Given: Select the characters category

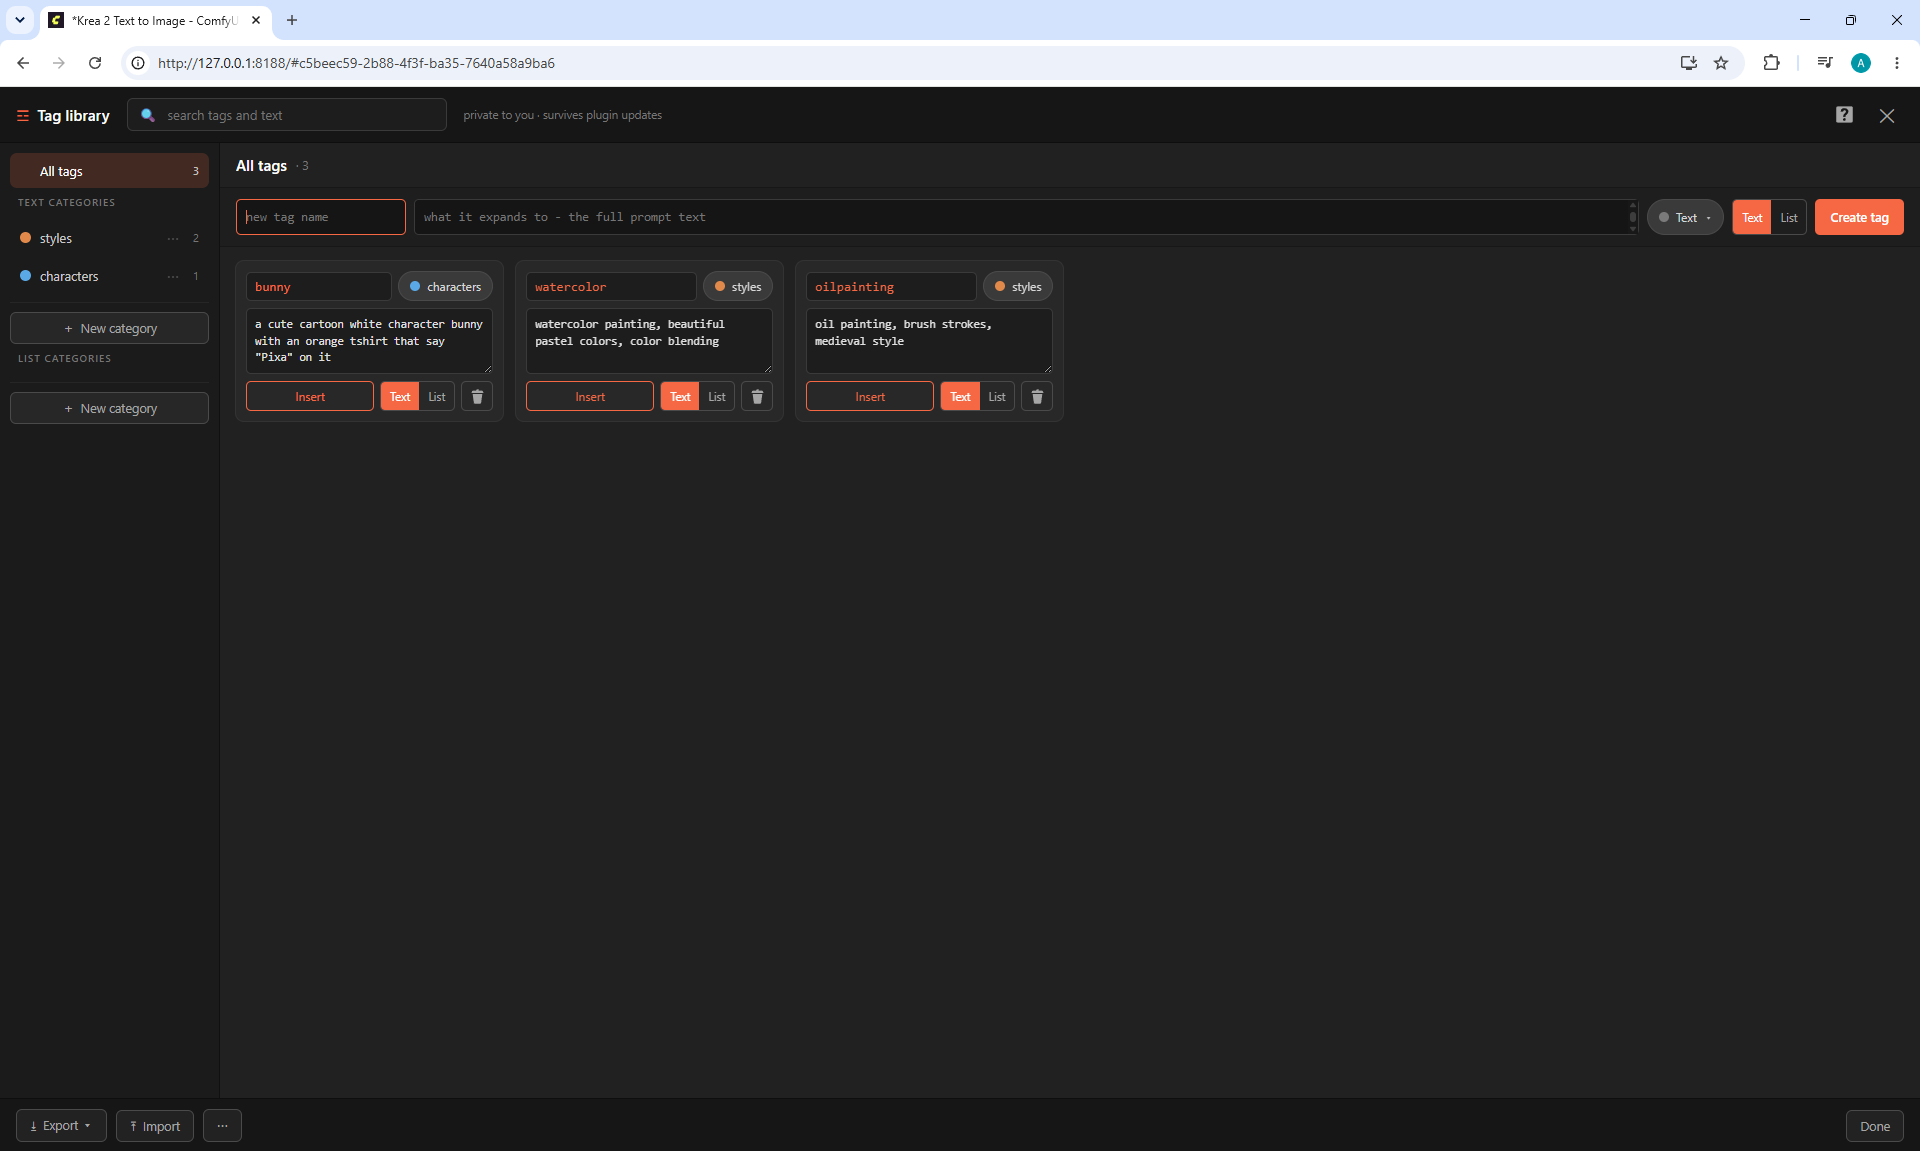Looking at the screenshot, I should 109,276.
